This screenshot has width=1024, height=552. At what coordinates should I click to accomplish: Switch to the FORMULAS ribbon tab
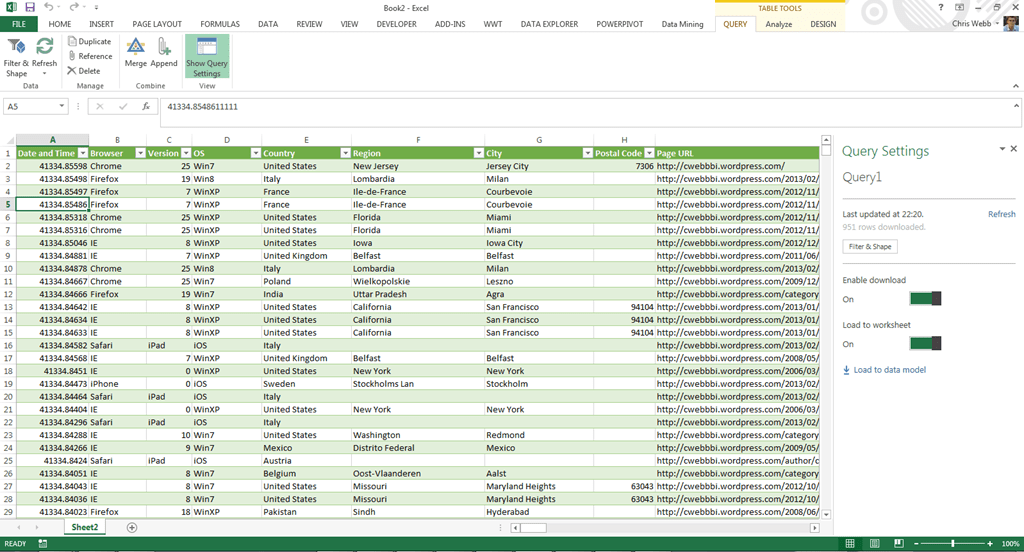point(220,24)
